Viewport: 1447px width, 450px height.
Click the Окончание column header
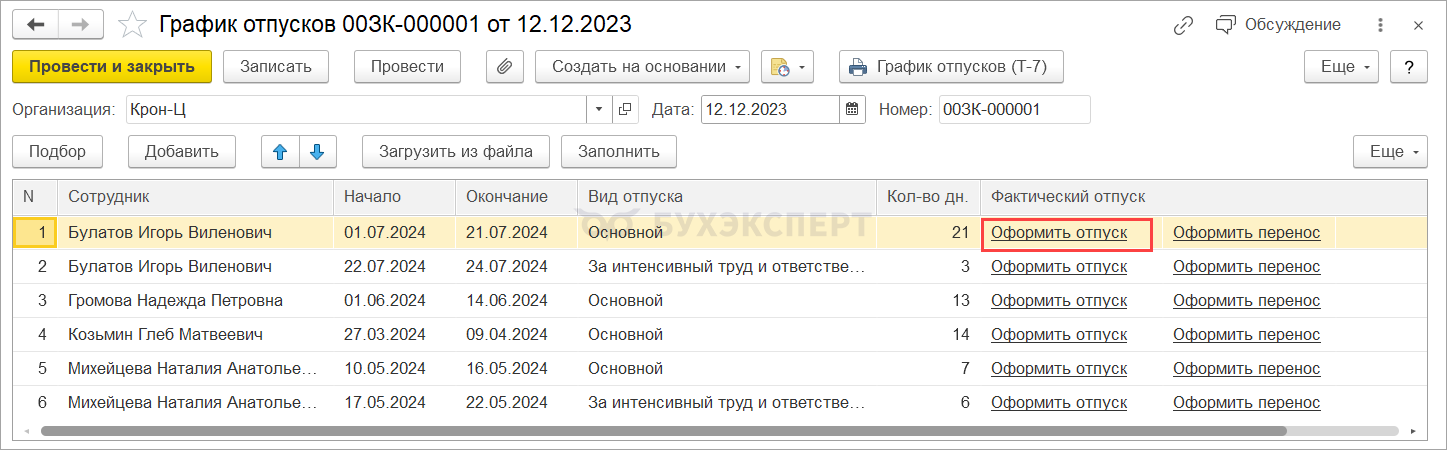(x=516, y=197)
